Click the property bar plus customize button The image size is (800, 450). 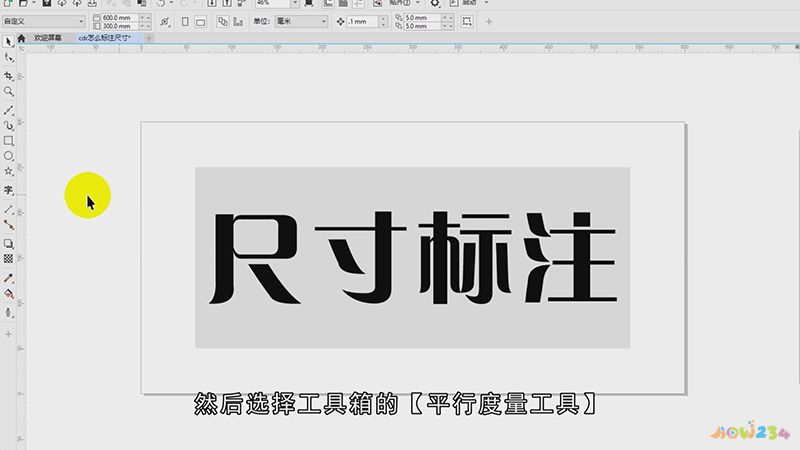(489, 21)
